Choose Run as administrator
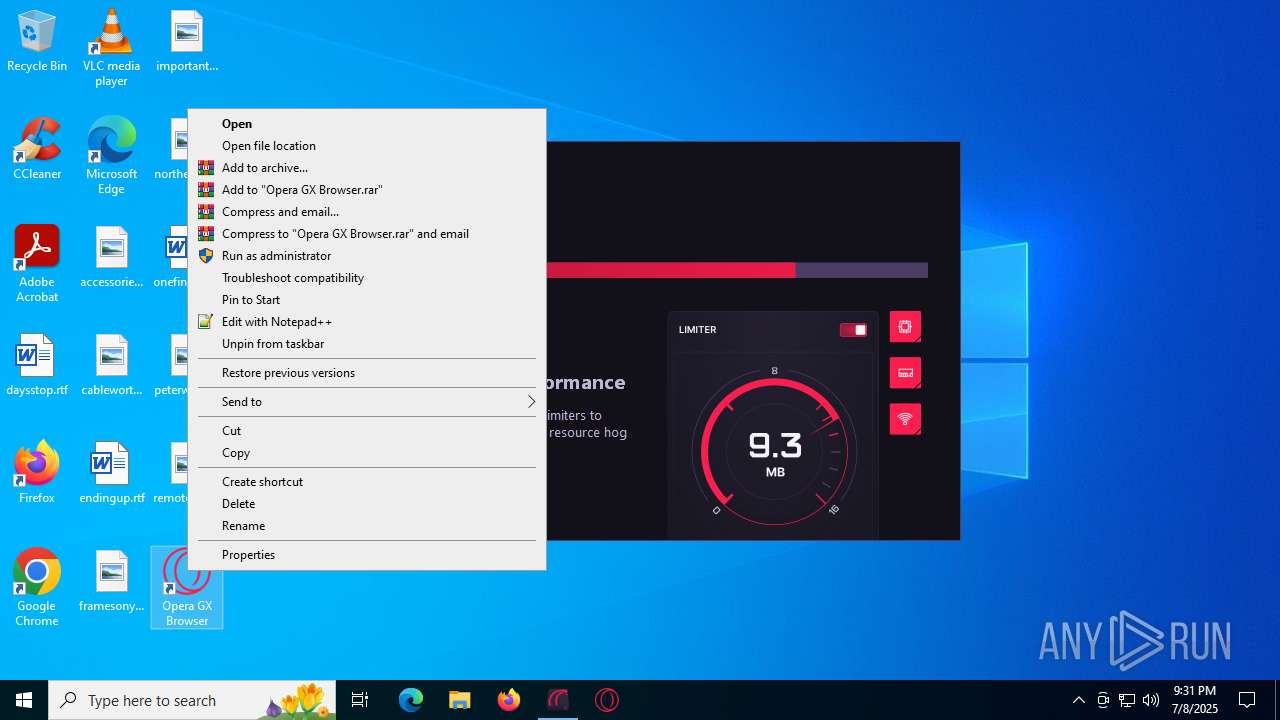 [367, 256]
